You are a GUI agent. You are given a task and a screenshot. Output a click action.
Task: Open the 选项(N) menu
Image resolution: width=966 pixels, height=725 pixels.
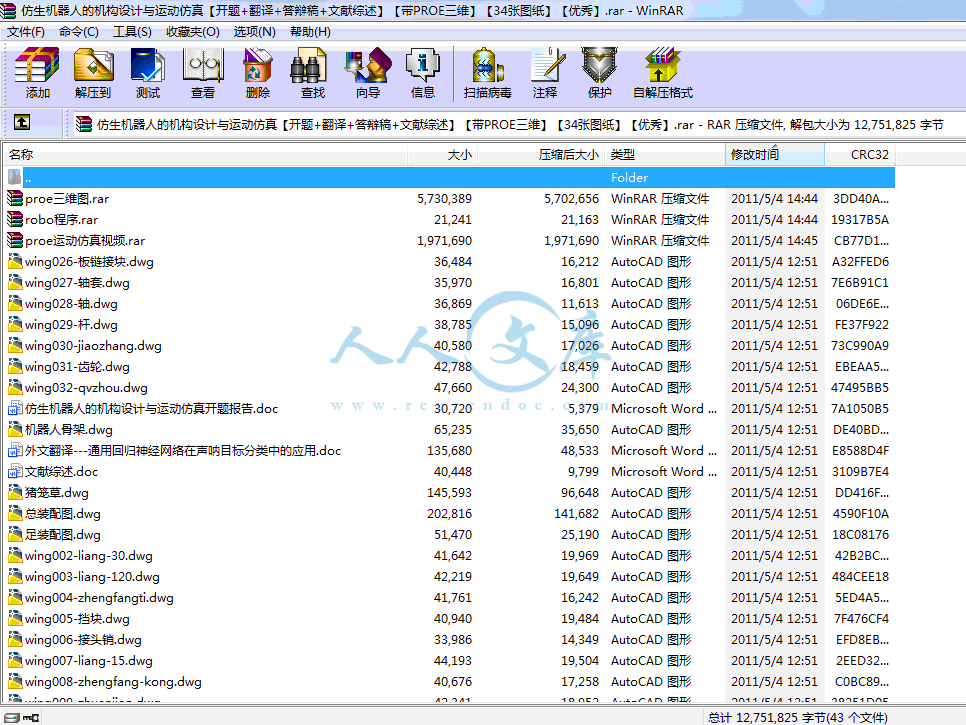click(x=254, y=32)
